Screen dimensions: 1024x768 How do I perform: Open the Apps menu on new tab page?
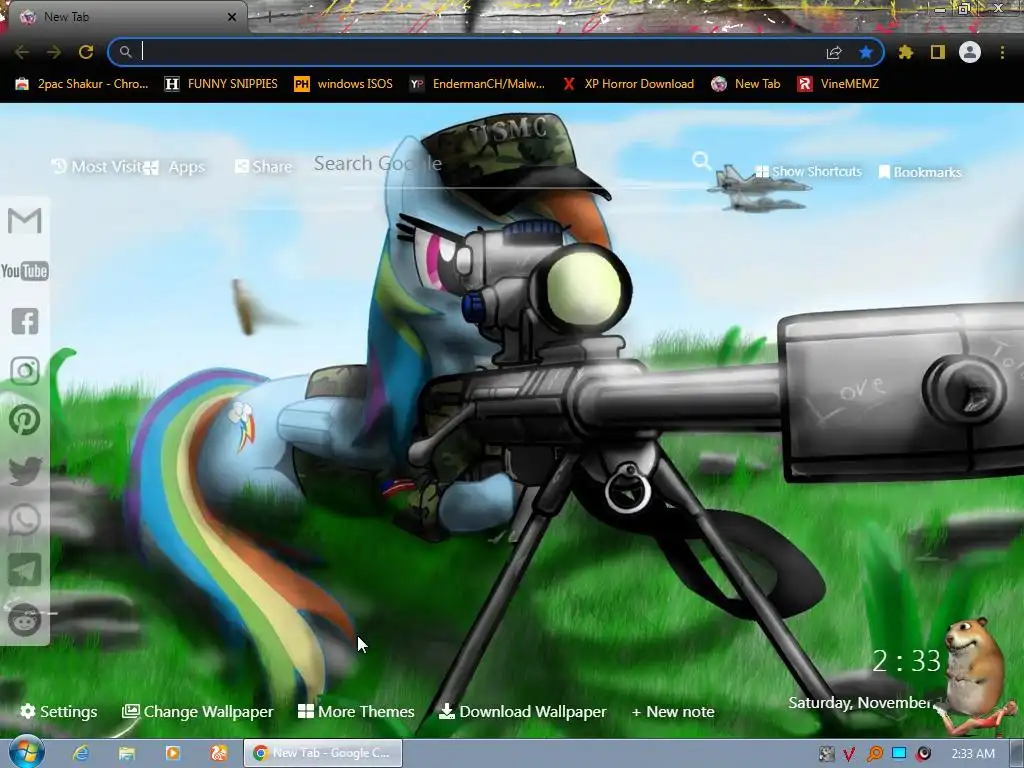point(174,167)
